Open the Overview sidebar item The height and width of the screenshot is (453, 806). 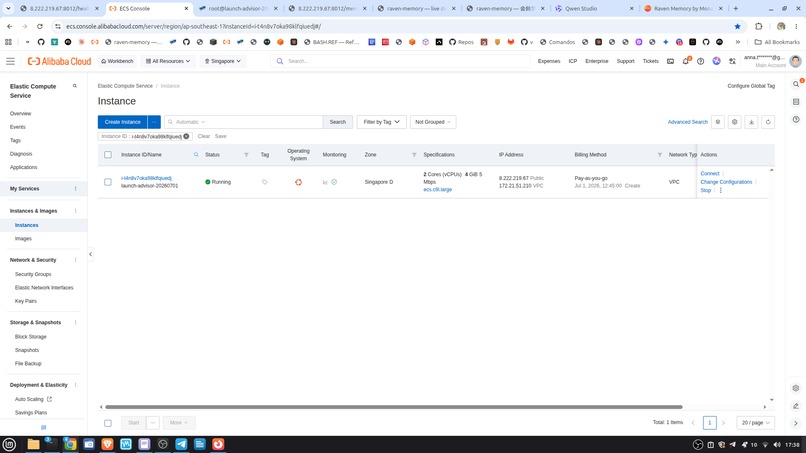tap(21, 114)
